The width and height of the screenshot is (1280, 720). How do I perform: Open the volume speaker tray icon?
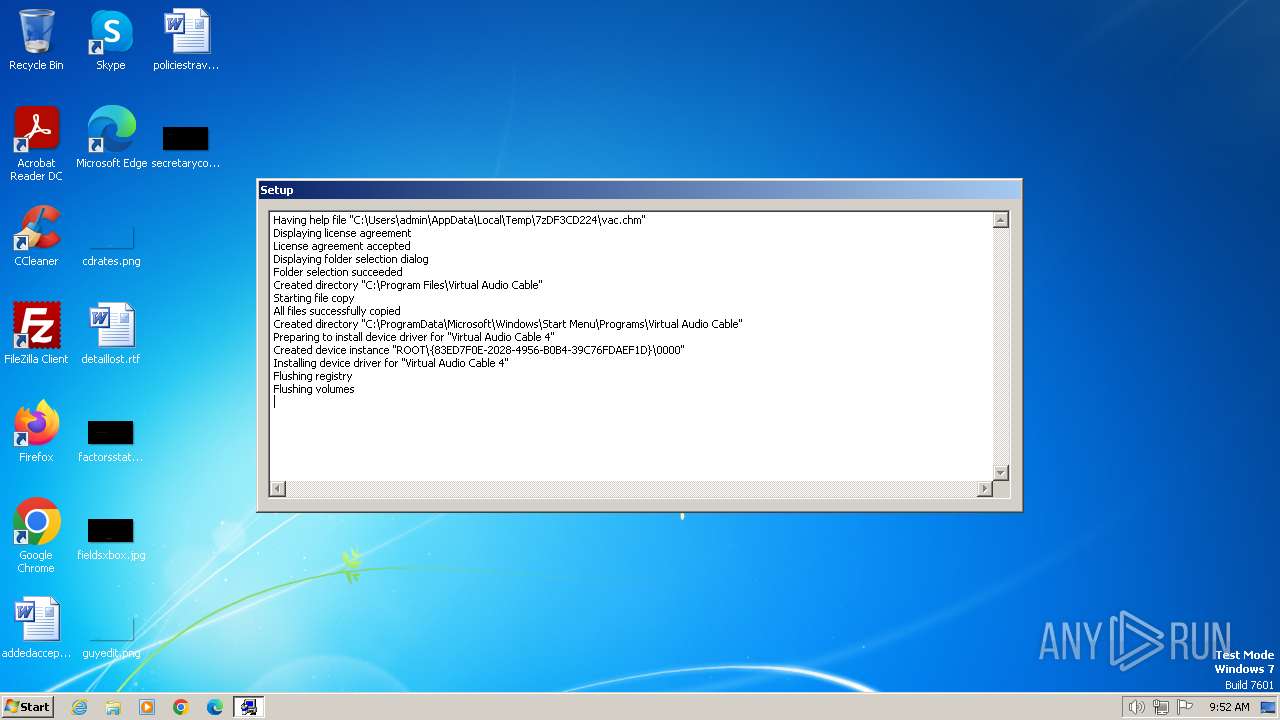point(1136,707)
